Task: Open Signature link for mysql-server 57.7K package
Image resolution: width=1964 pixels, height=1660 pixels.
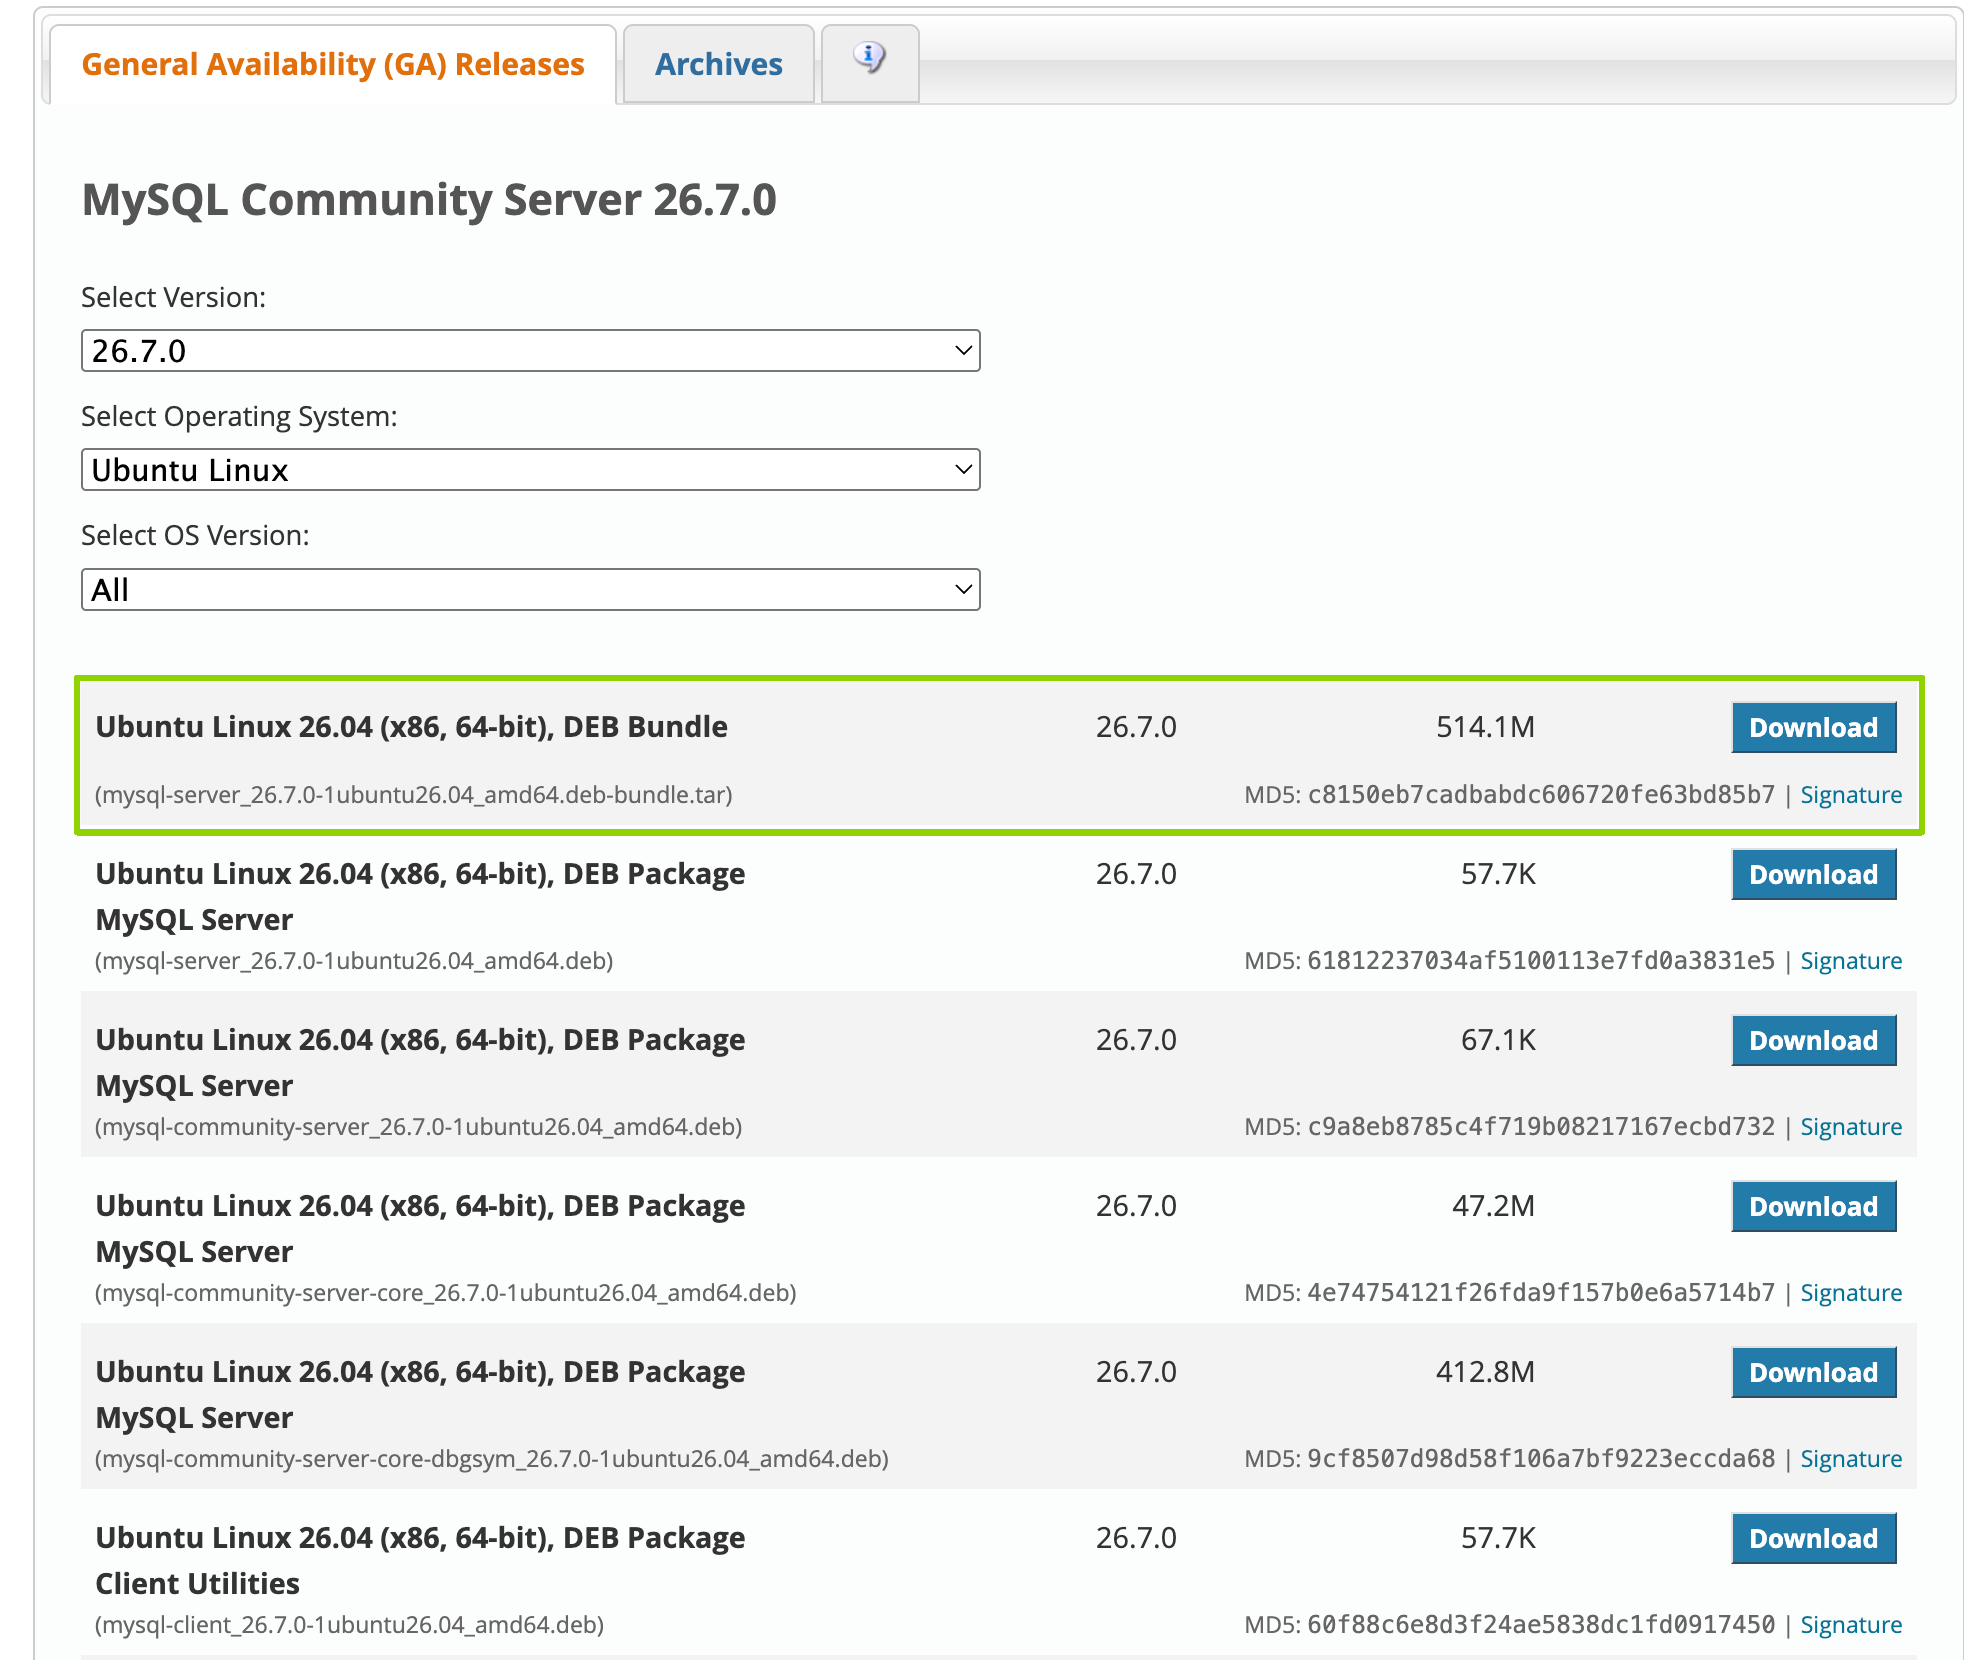Action: 1851,961
